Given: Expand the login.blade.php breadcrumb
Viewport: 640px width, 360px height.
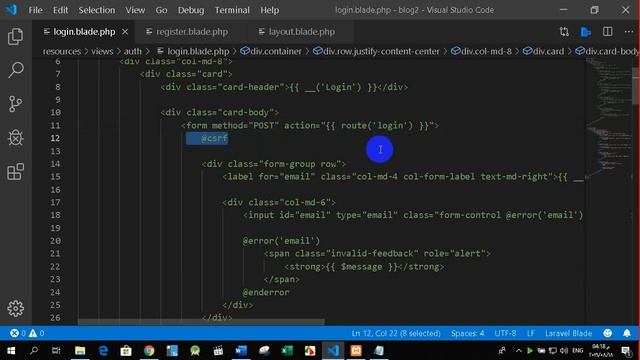Looking at the screenshot, I should tap(193, 51).
